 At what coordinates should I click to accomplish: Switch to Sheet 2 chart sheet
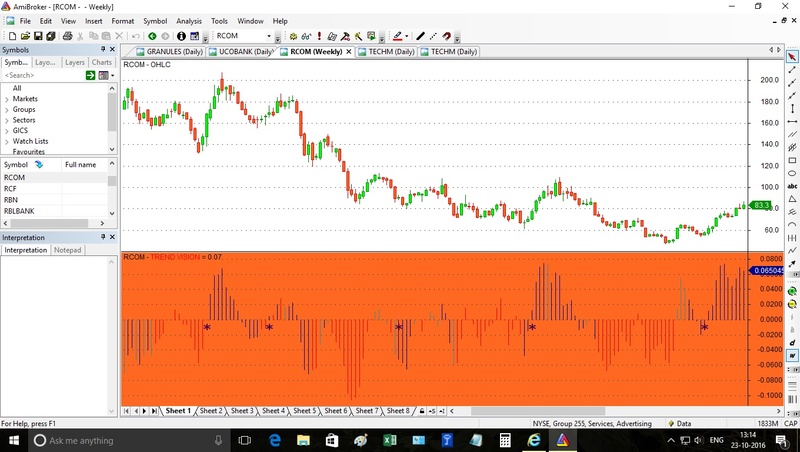tap(211, 411)
